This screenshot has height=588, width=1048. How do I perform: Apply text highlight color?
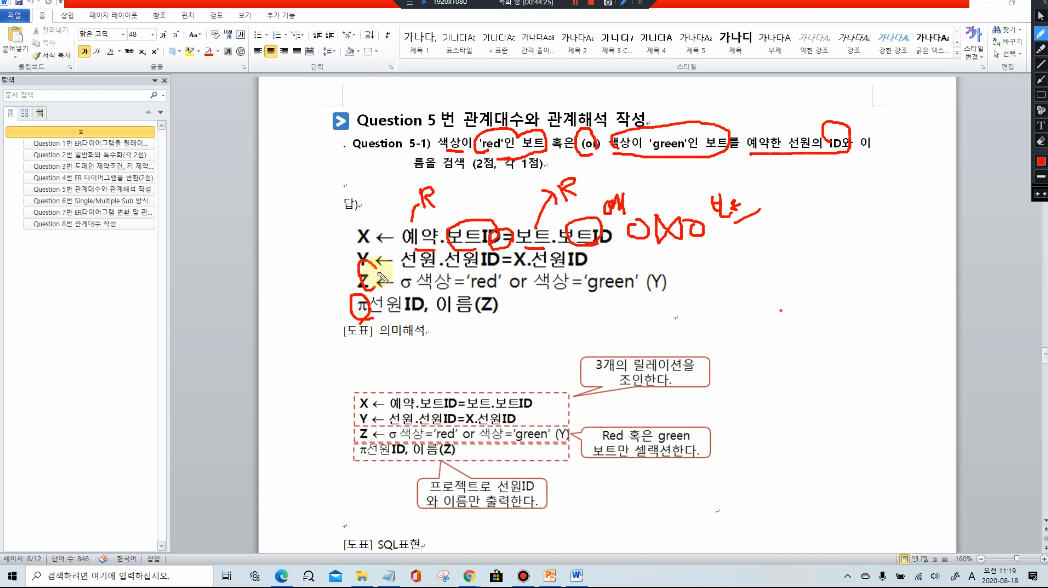click(x=190, y=51)
